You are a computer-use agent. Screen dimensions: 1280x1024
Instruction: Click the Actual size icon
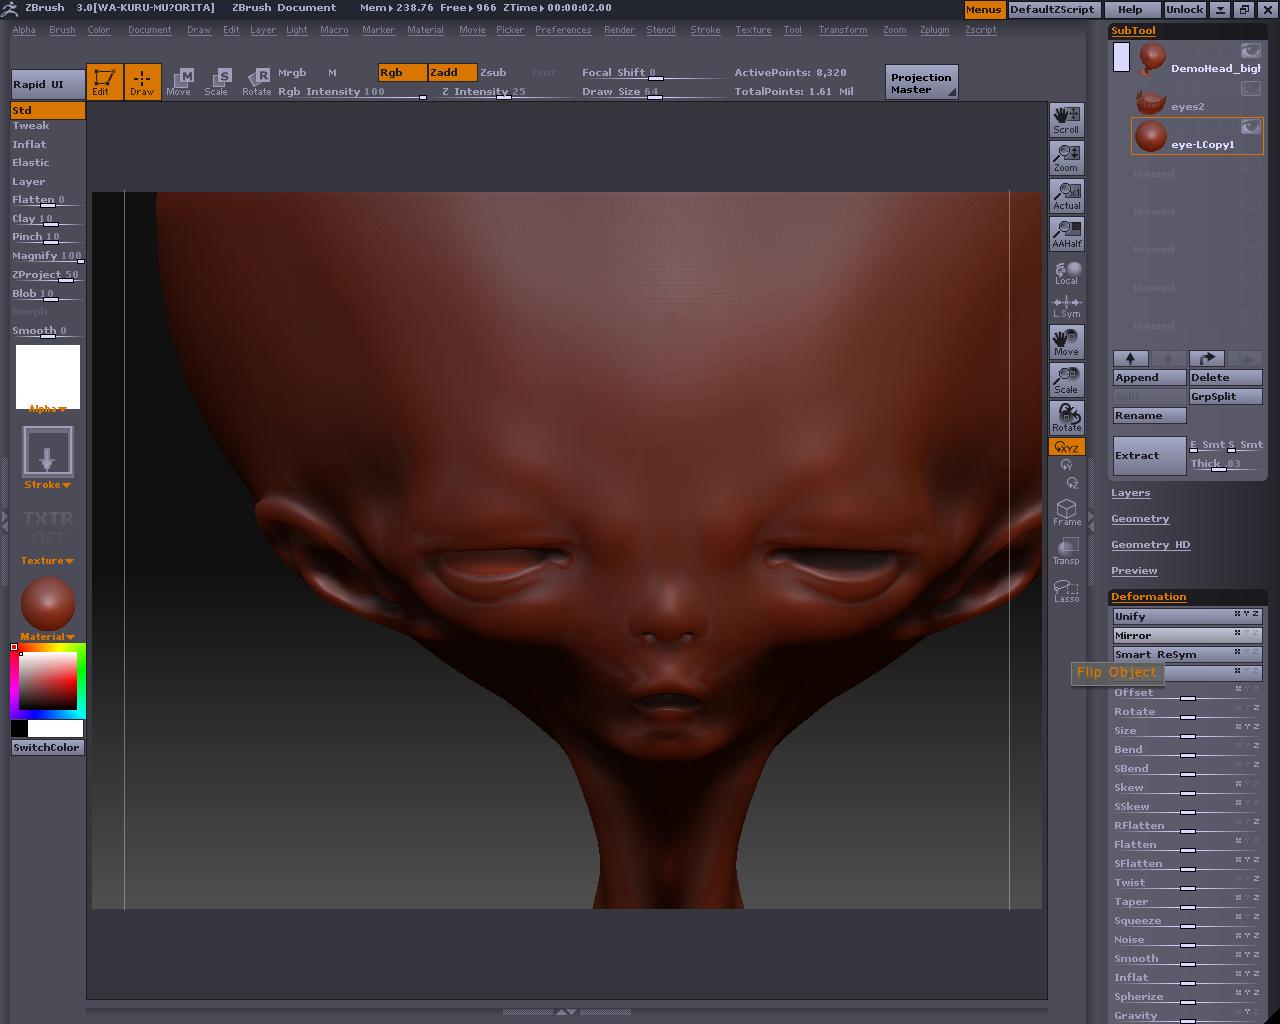(1066, 195)
